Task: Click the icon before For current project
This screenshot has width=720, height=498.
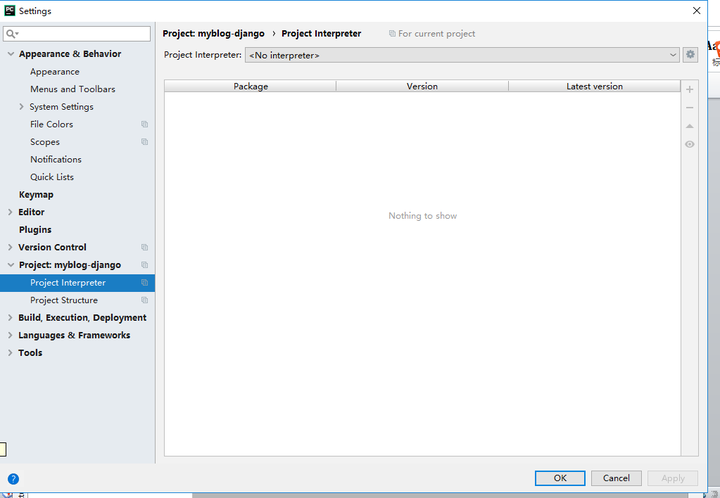Action: coord(392,34)
